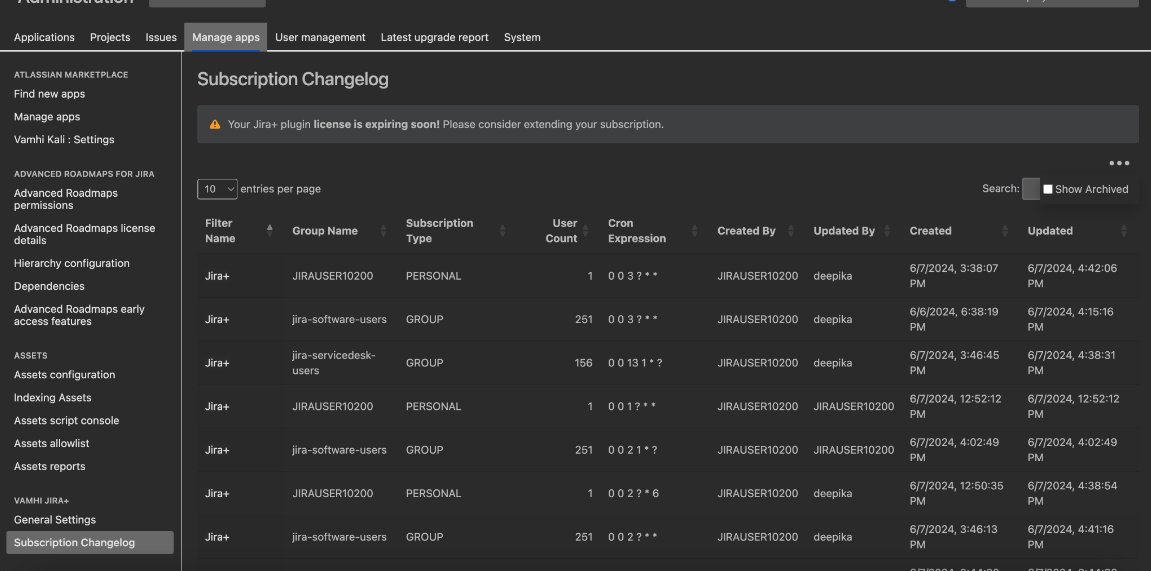Image resolution: width=1151 pixels, height=571 pixels.
Task: Click the license expiring warning icon
Action: pyautogui.click(x=214, y=125)
